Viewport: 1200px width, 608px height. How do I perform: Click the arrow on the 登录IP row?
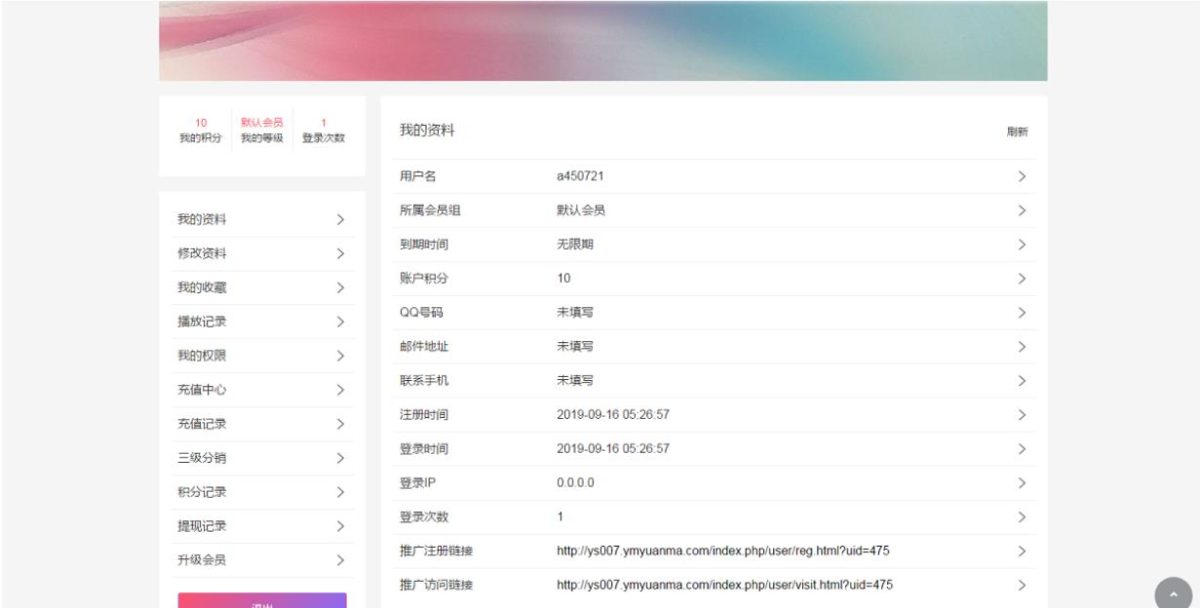[1022, 482]
